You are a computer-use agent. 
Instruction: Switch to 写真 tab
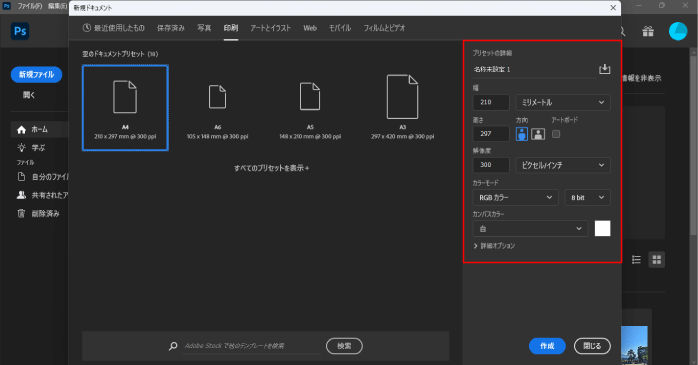coord(204,28)
